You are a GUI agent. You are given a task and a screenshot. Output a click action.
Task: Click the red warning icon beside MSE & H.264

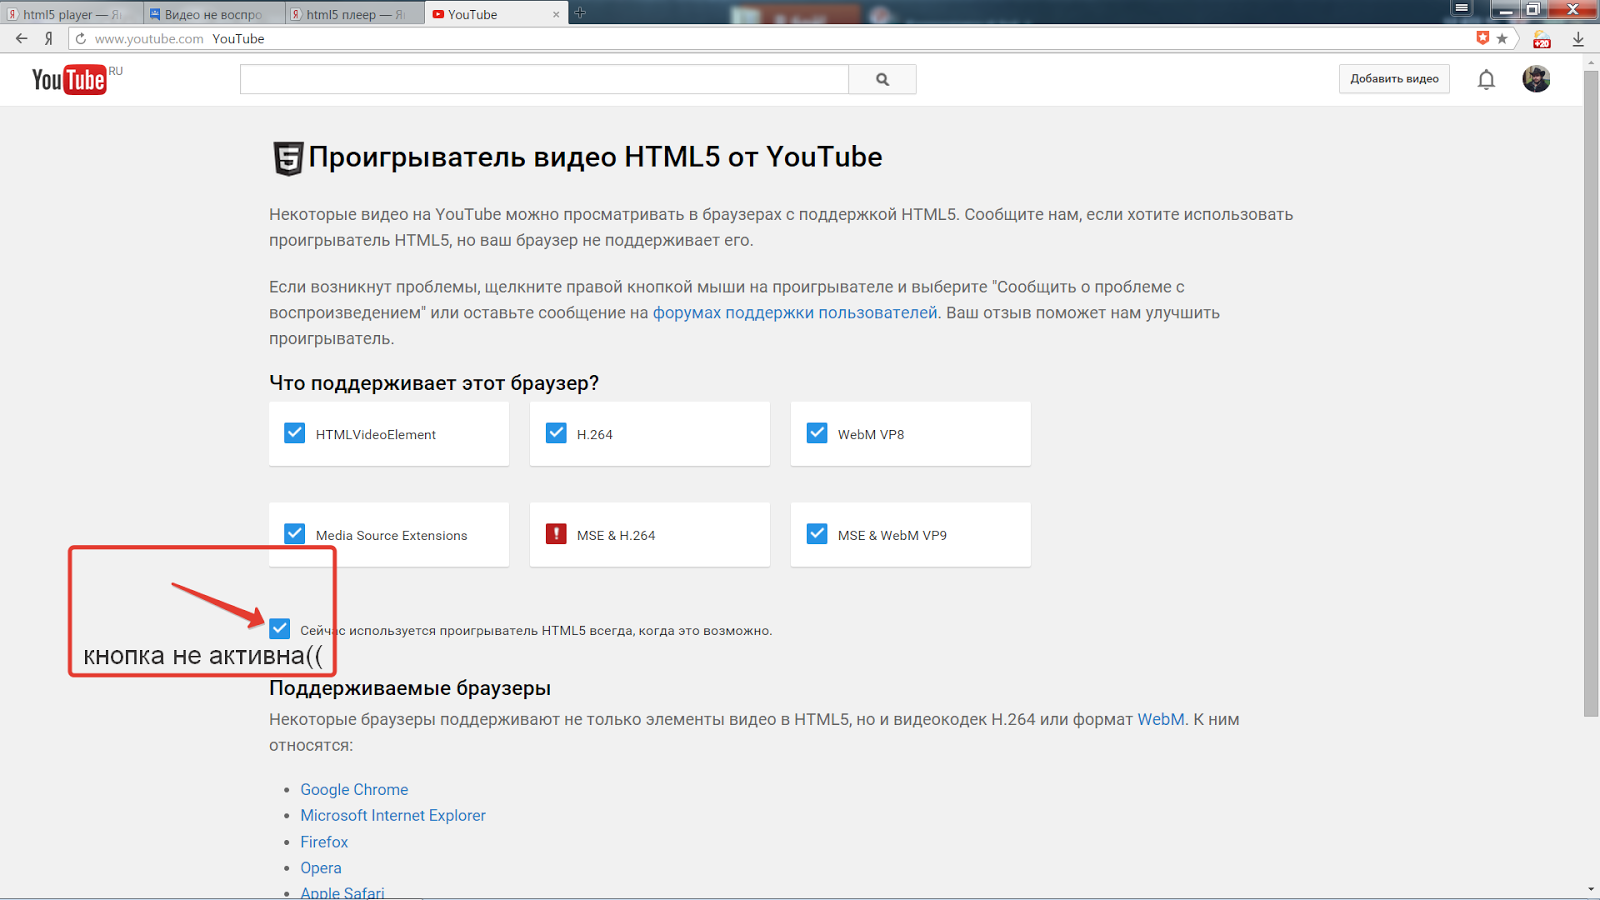[x=556, y=534]
